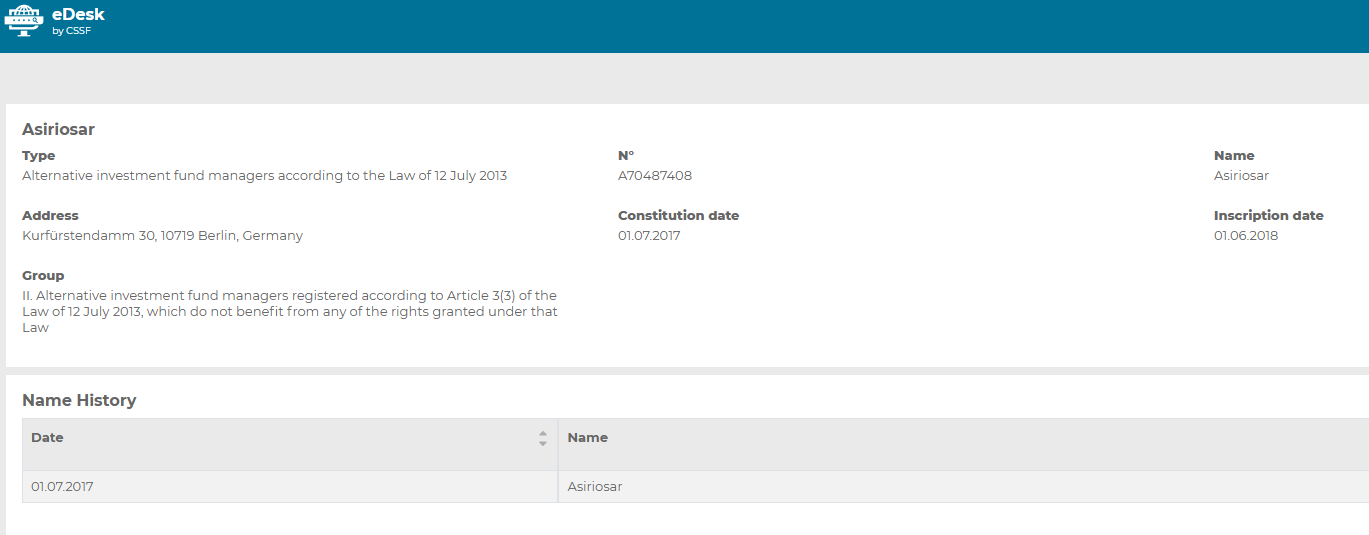Click the N° field label

click(x=626, y=156)
